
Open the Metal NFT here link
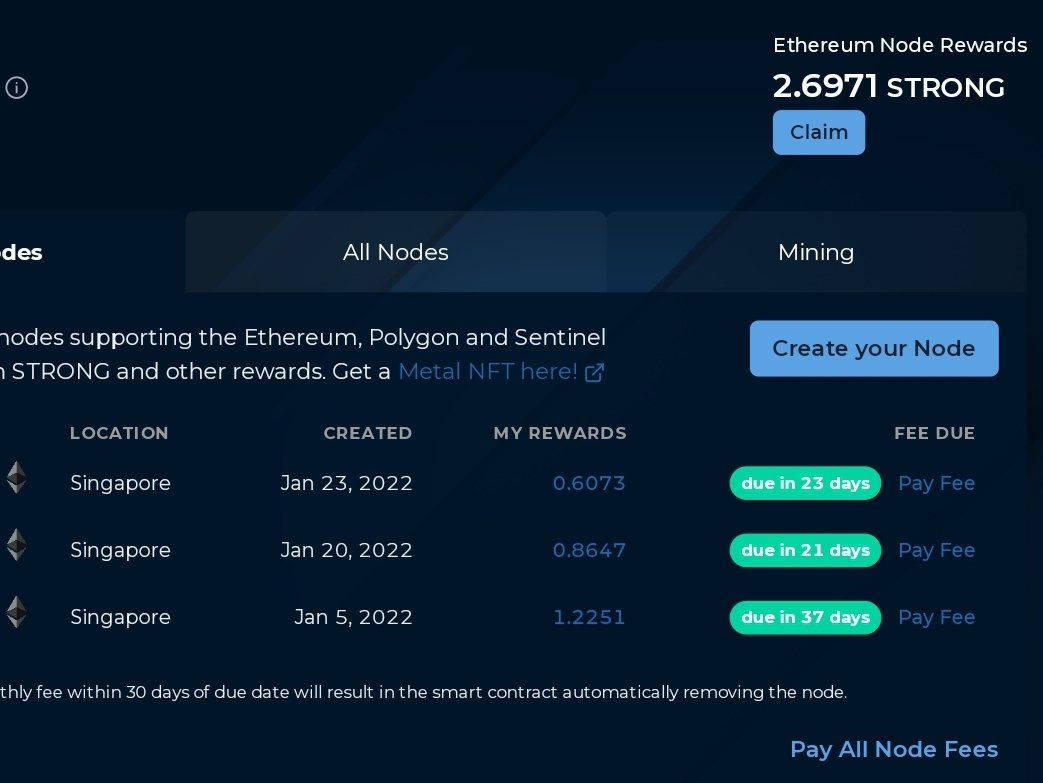[x=488, y=371]
